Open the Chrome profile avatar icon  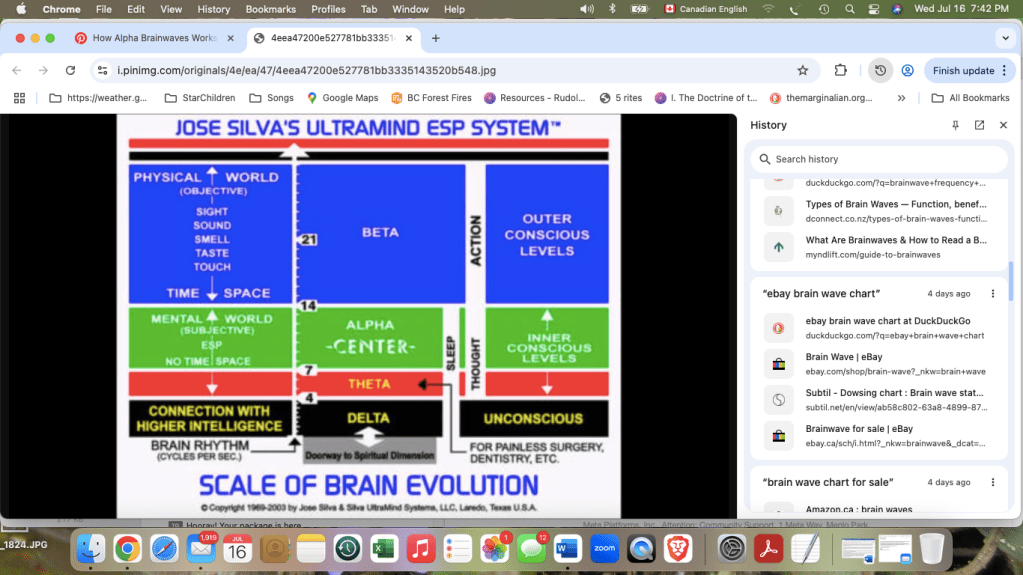(907, 71)
